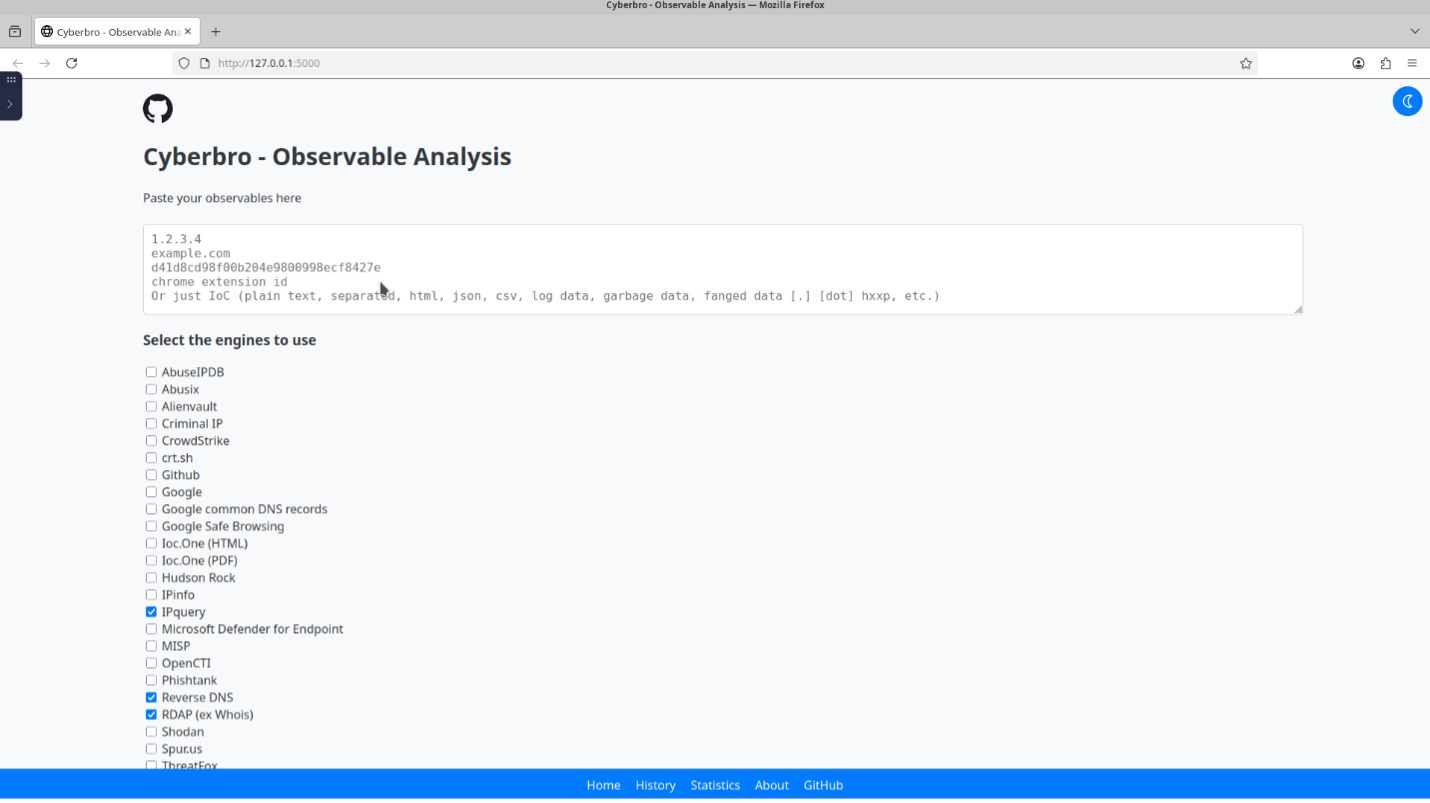Screen dimensions: 1430x803
Task: Open the Firefox View recent browsing icon
Action: [x=15, y=32]
